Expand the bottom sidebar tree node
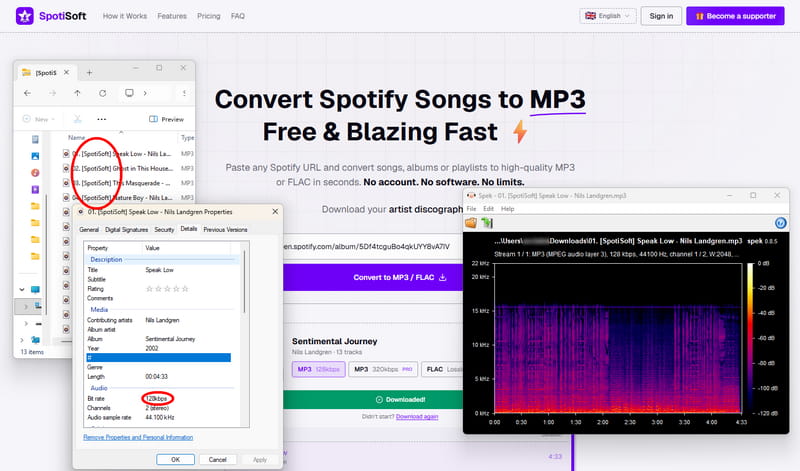This screenshot has width=800, height=471. (22, 339)
